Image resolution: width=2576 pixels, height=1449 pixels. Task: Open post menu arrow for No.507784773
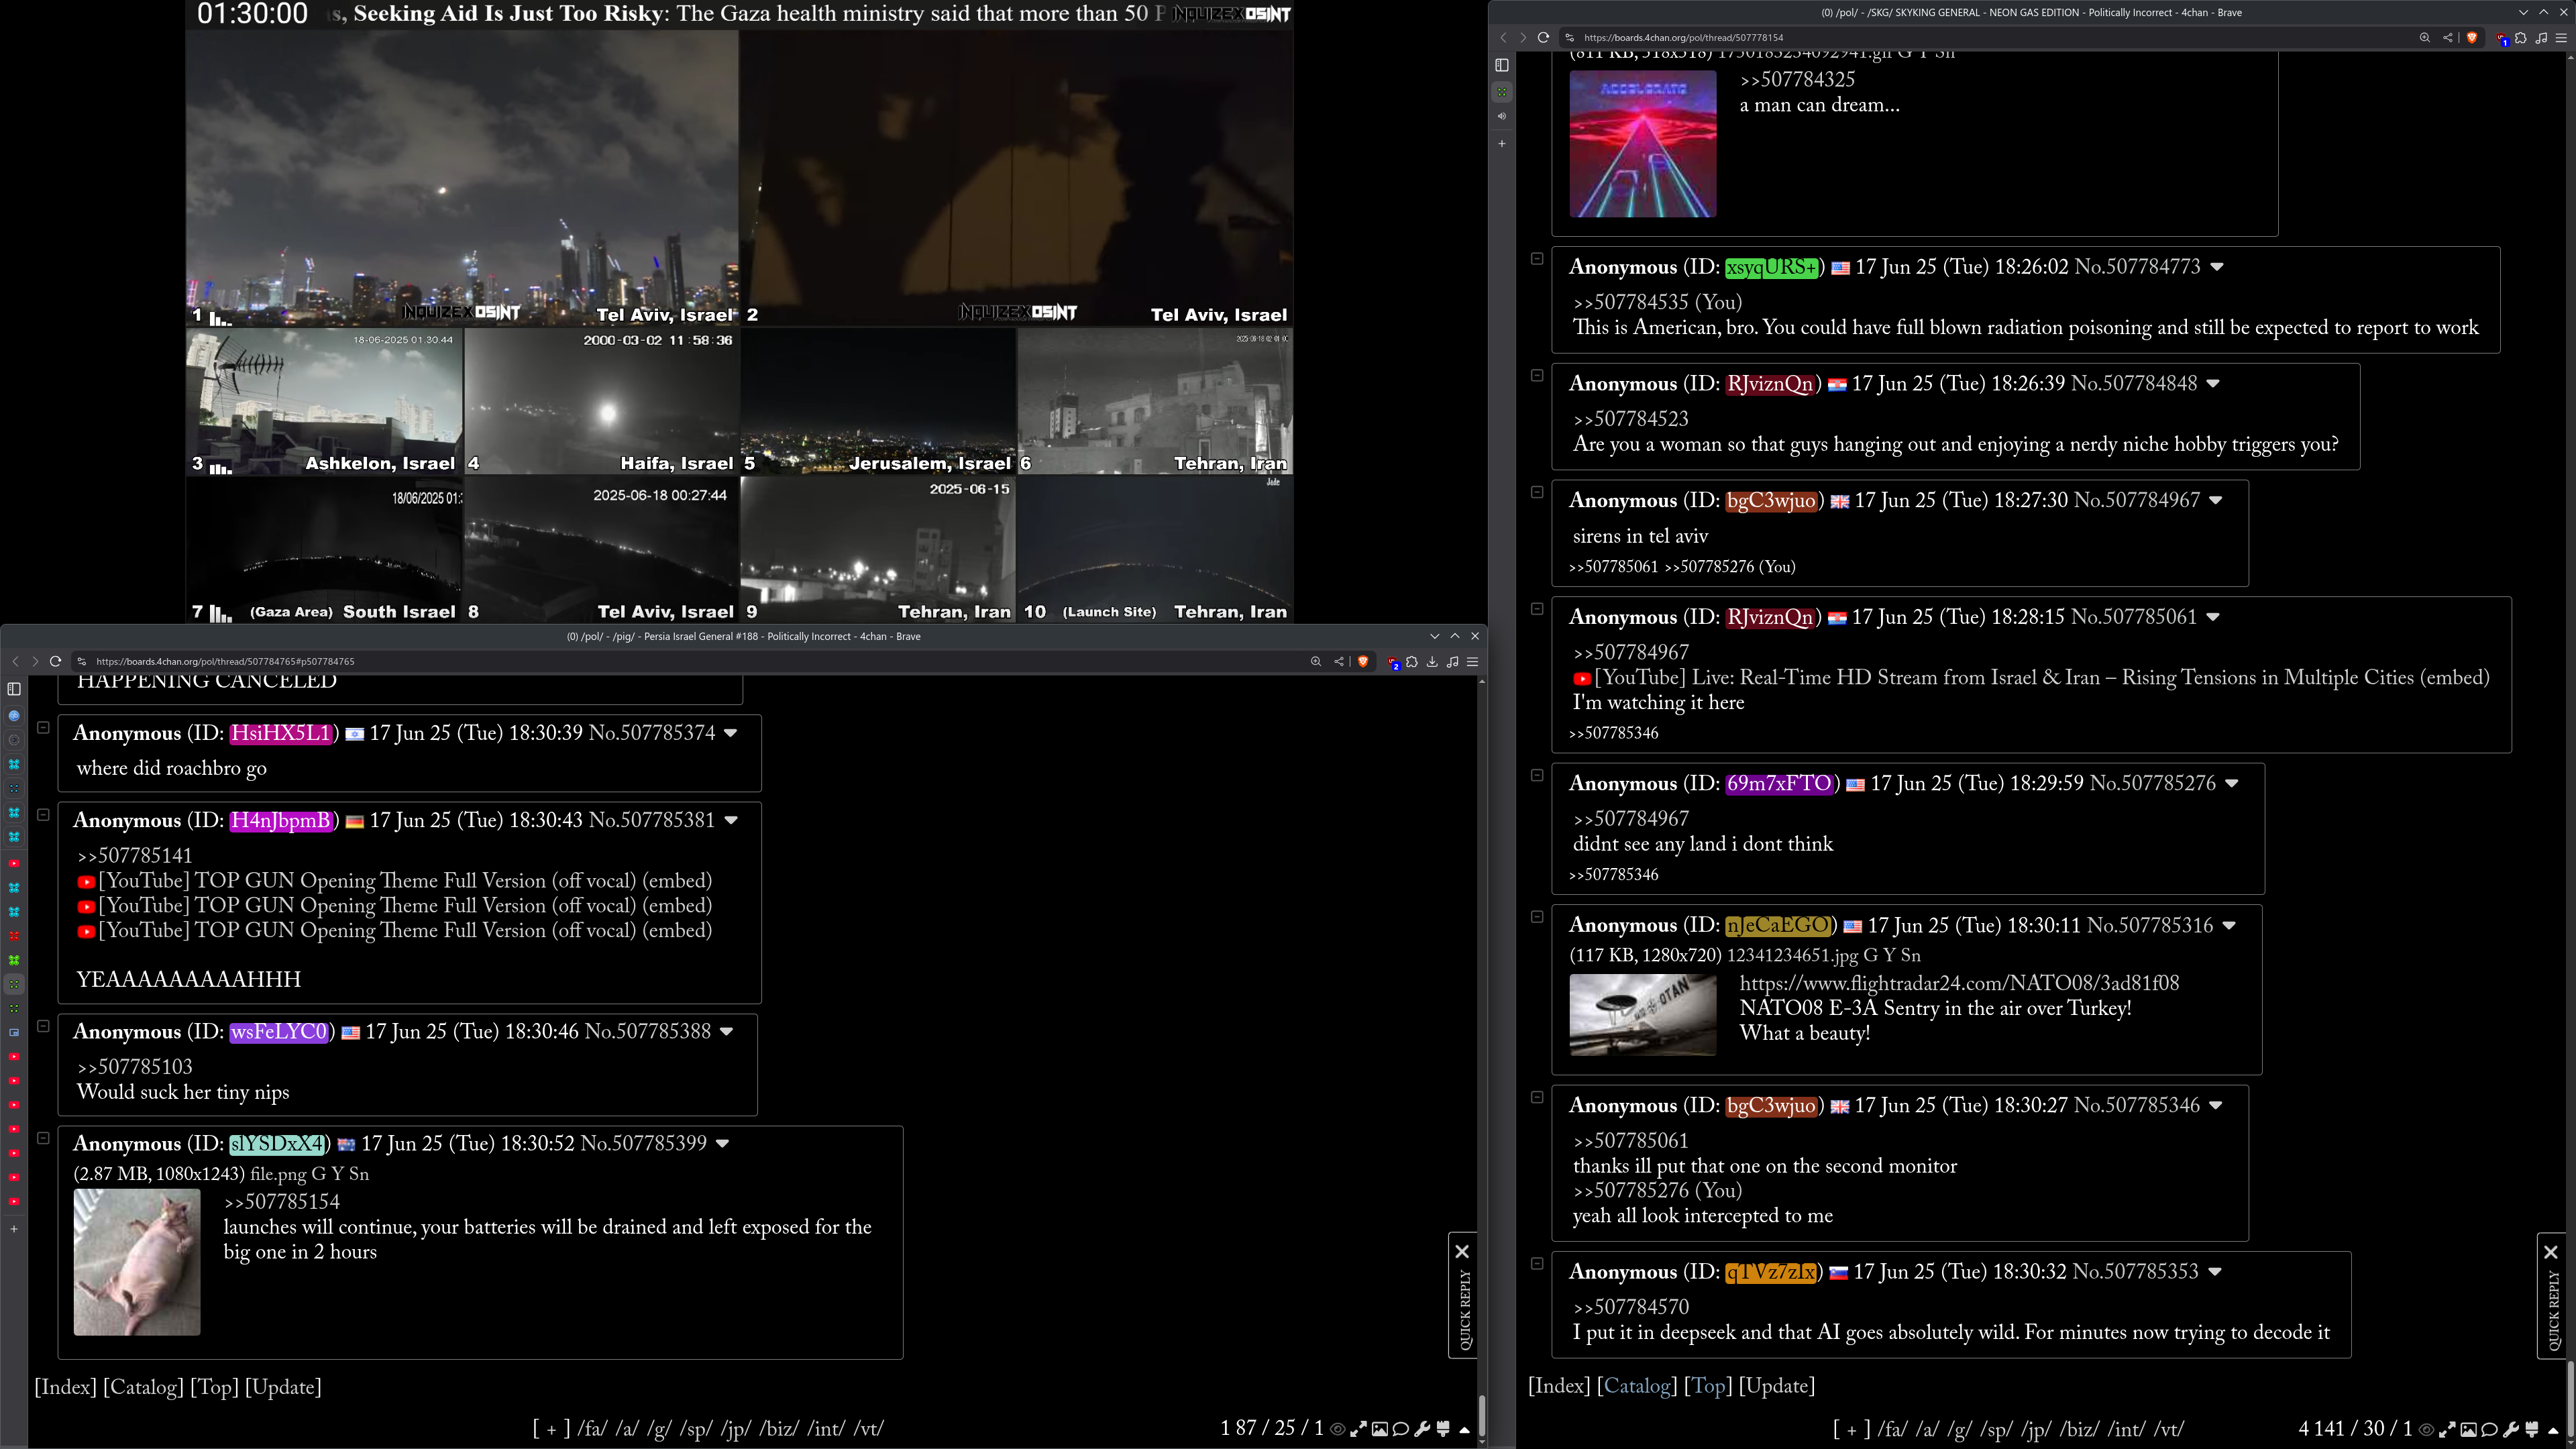coord(2217,267)
